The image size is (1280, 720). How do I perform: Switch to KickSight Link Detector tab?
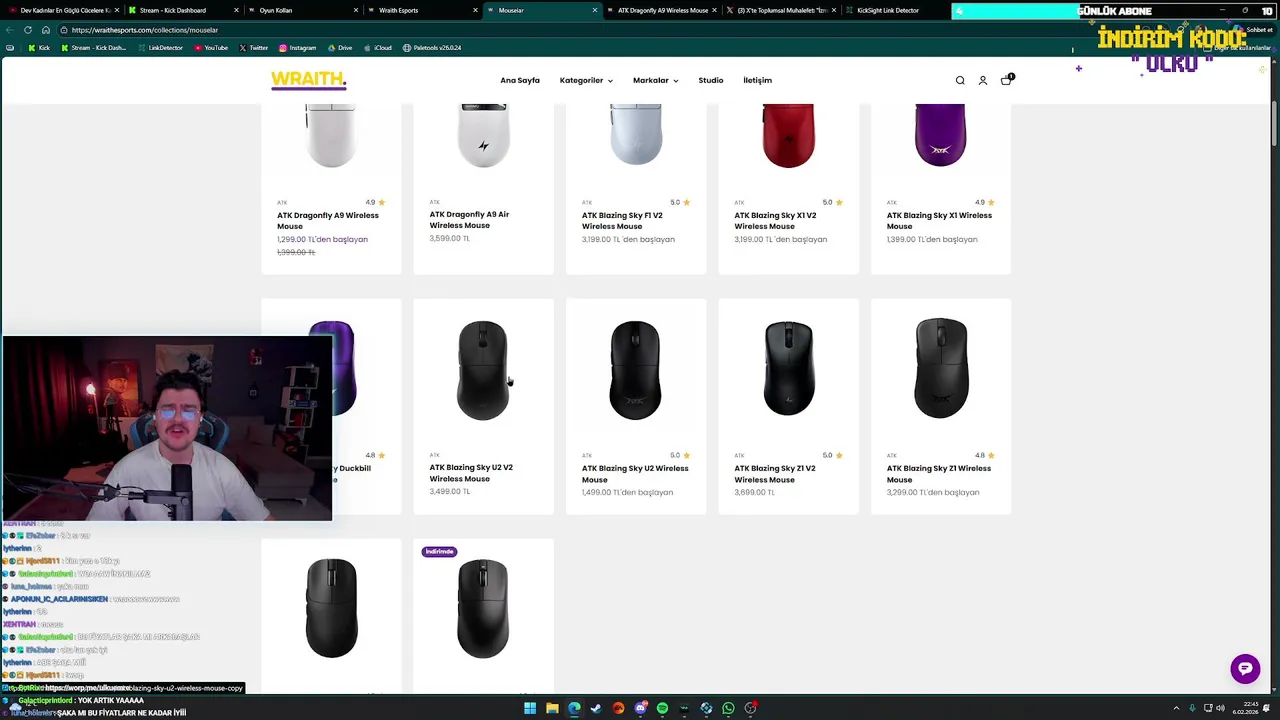click(x=895, y=10)
